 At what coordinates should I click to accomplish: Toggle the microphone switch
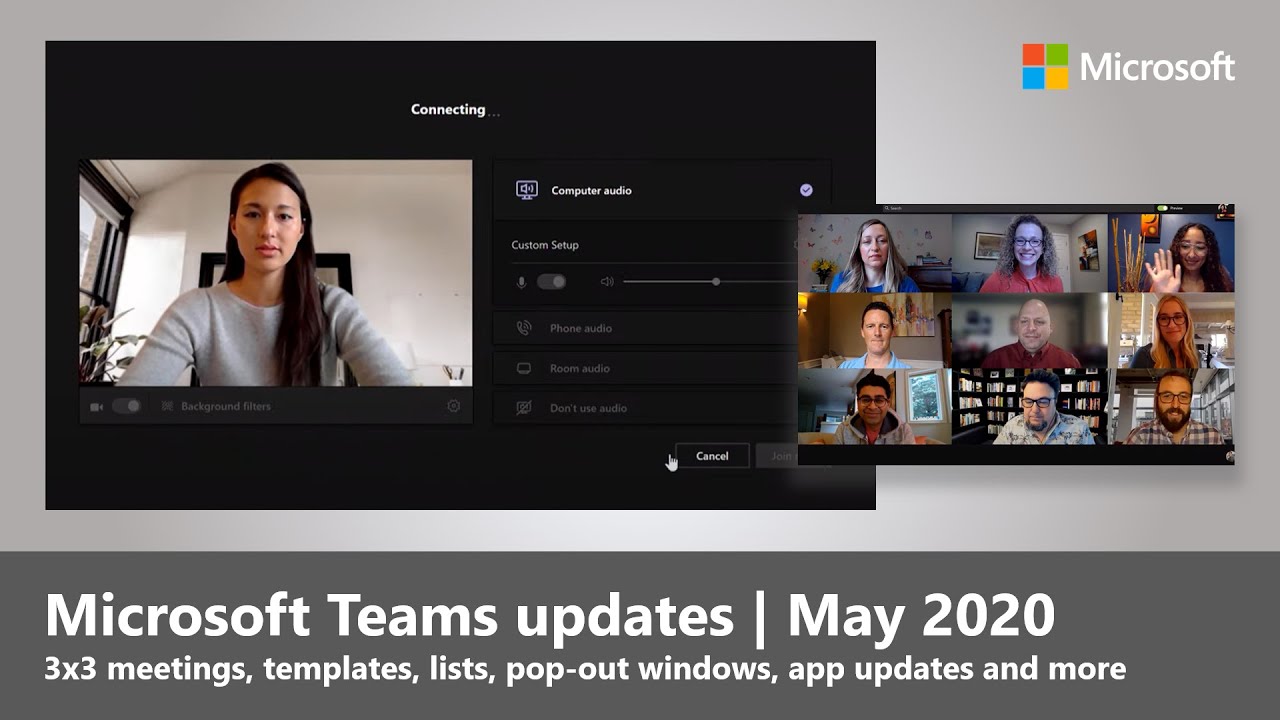(551, 282)
